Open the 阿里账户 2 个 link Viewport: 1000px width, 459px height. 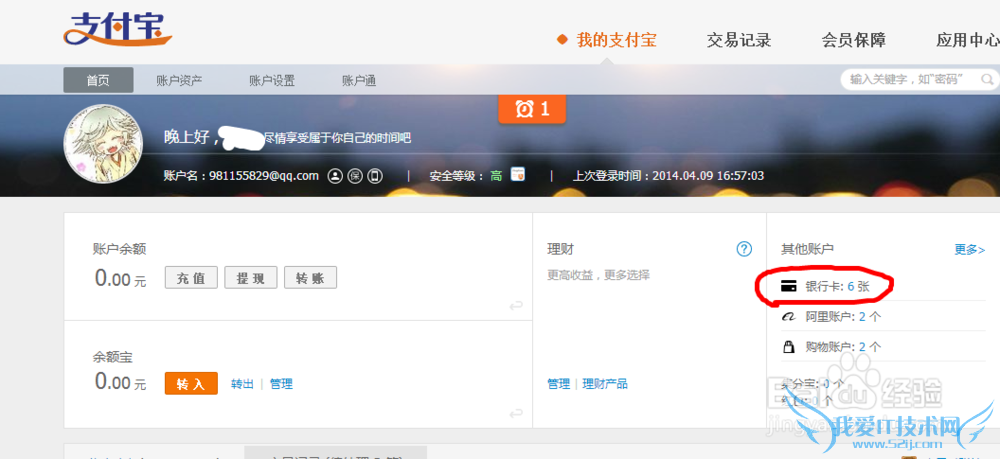pyautogui.click(x=843, y=317)
